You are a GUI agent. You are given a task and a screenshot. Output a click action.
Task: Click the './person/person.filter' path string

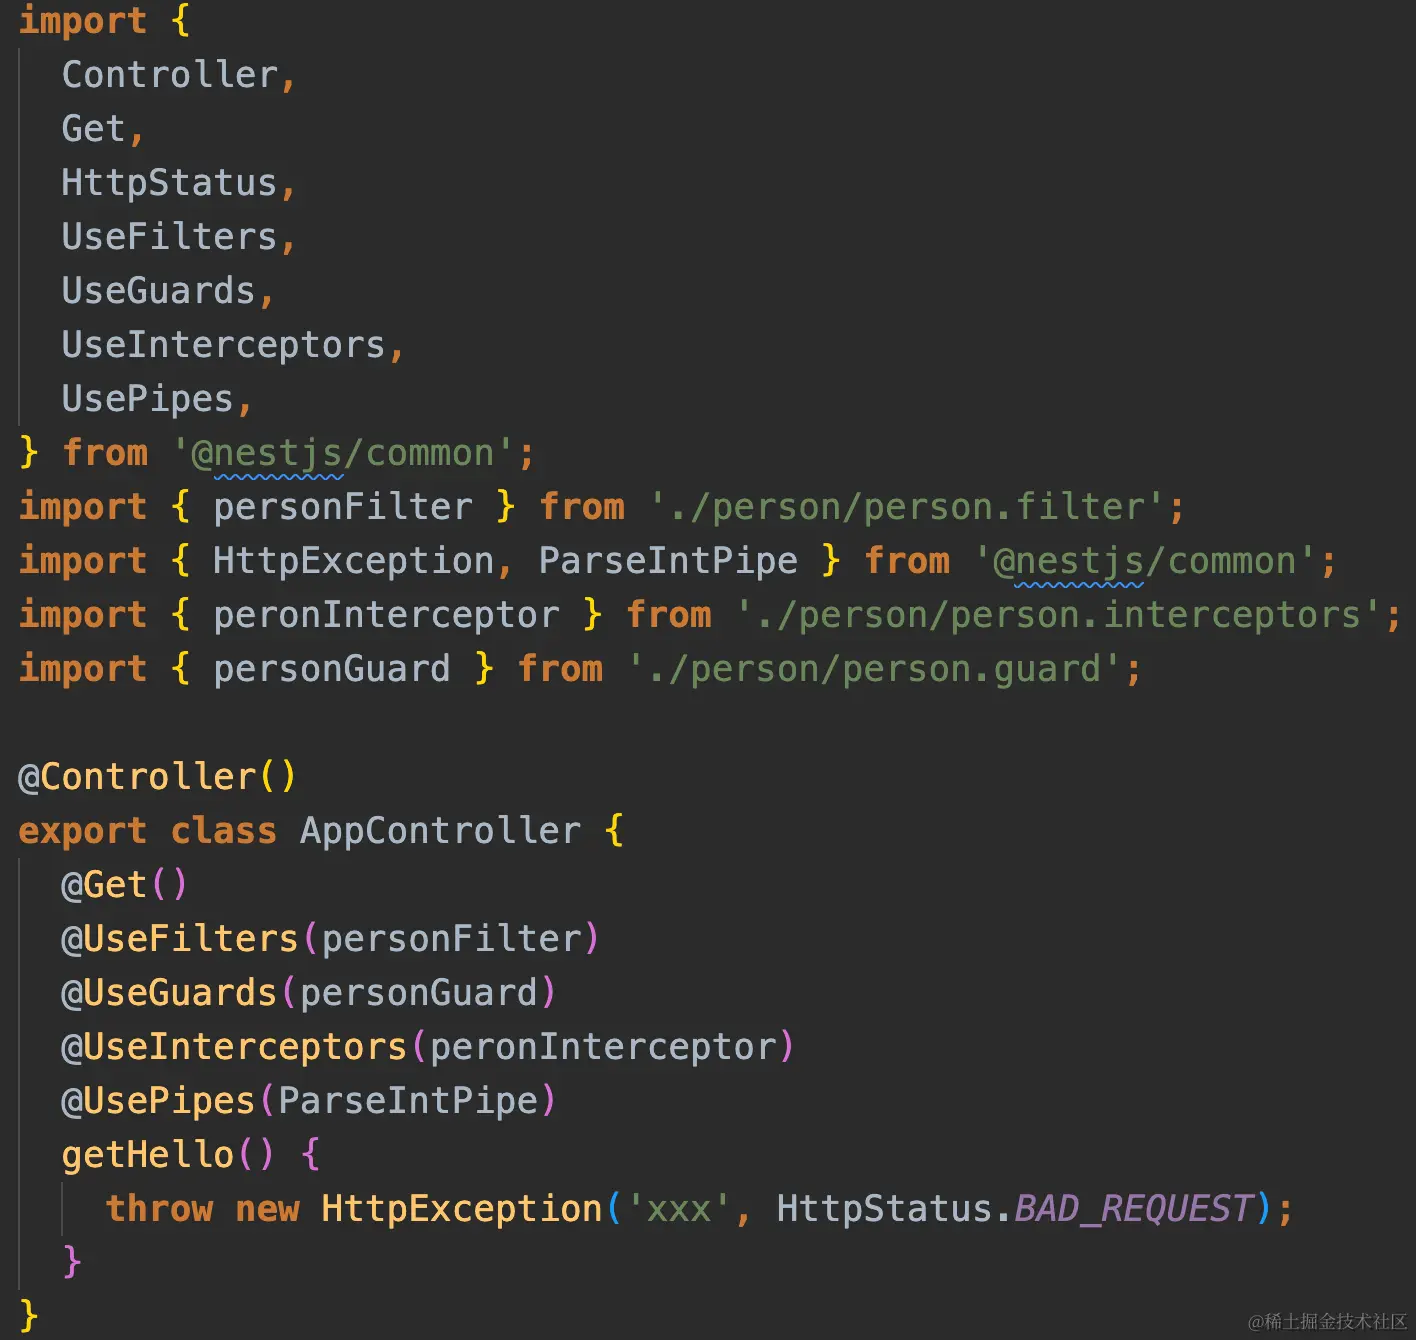click(907, 507)
